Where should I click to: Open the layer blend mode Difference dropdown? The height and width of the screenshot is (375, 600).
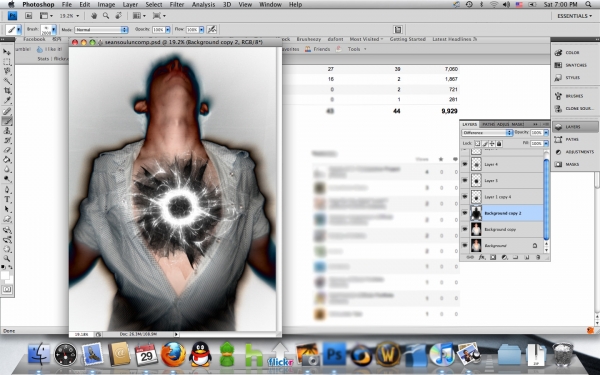[487, 132]
